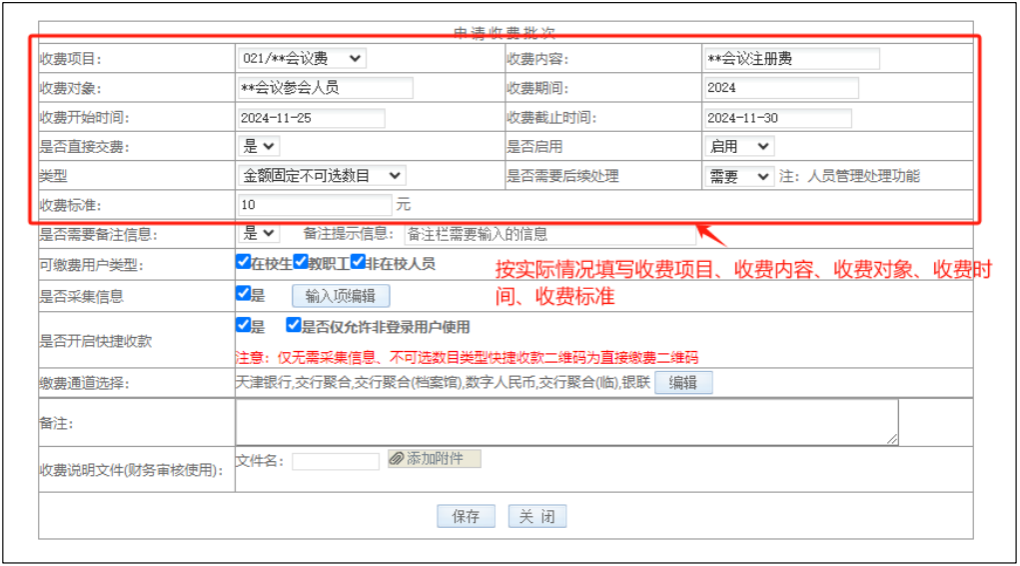This screenshot has width=1020, height=566.
Task: Click the 保存 button
Action: click(466, 516)
